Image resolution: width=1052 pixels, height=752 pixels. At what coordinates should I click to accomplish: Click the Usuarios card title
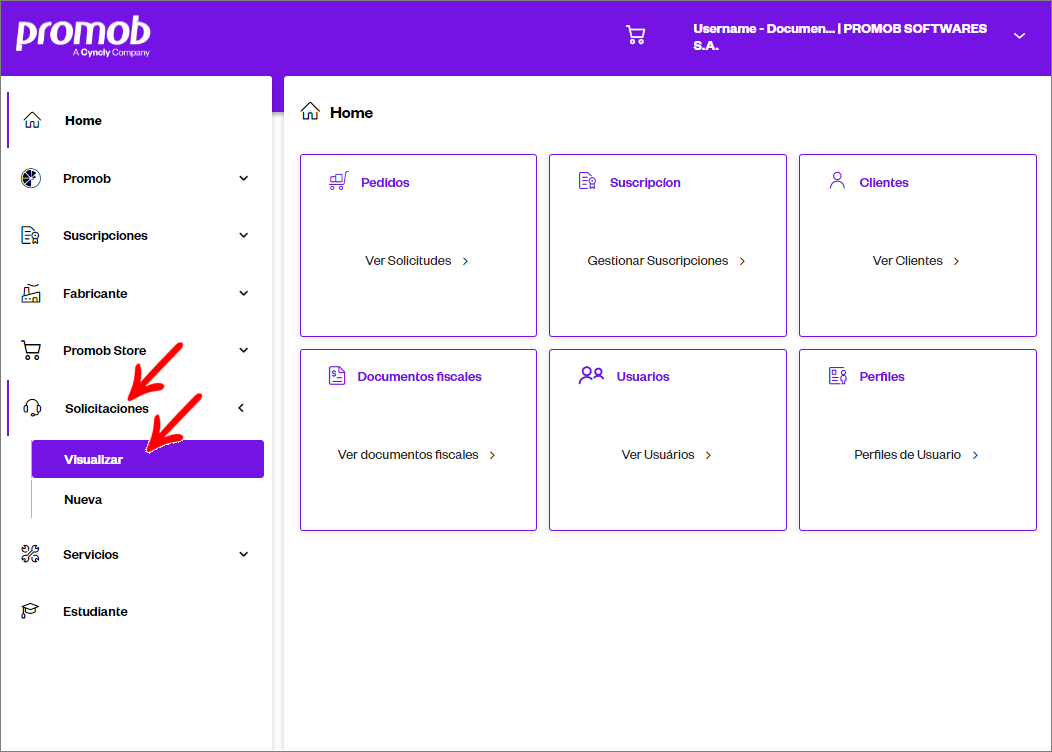643,376
